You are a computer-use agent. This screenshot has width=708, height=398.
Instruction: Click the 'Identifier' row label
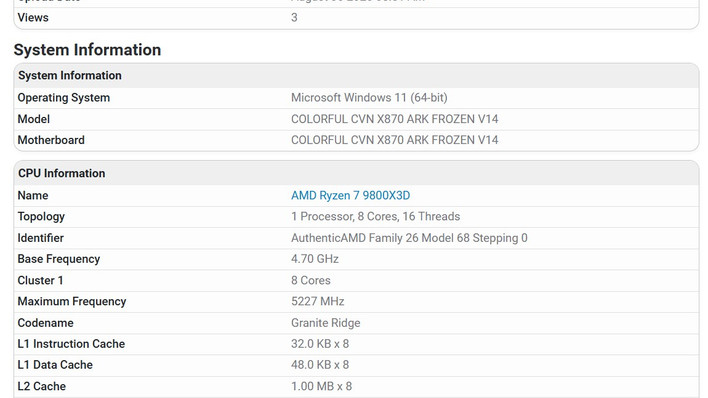tap(41, 238)
